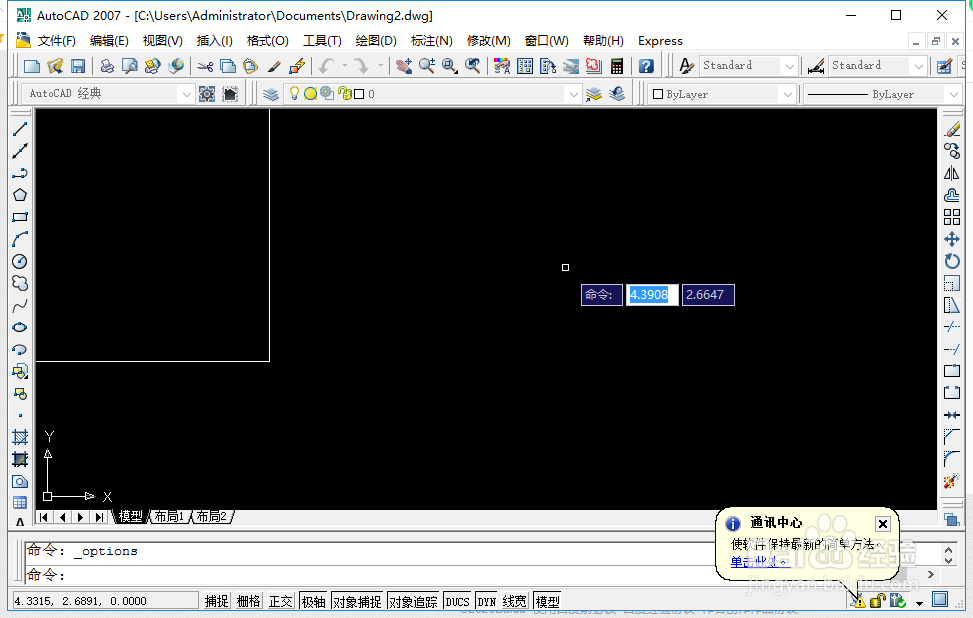Close the 通讯中心 notification balloon
The image size is (973, 618).
pos(882,524)
